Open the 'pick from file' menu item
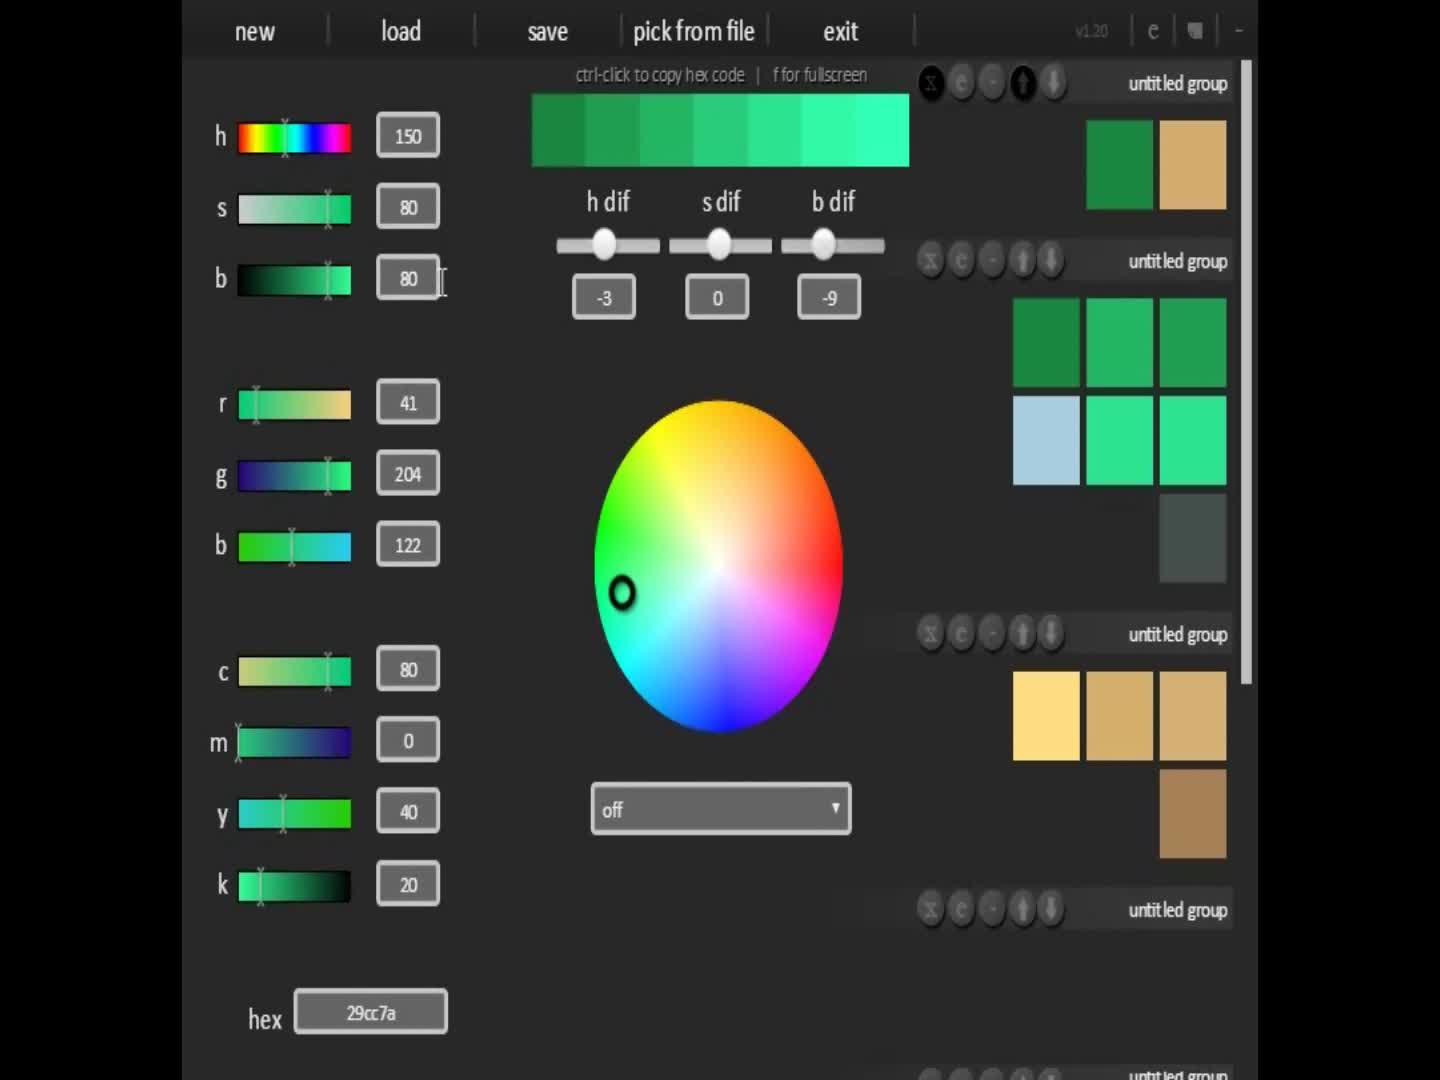This screenshot has width=1440, height=1080. 693,32
